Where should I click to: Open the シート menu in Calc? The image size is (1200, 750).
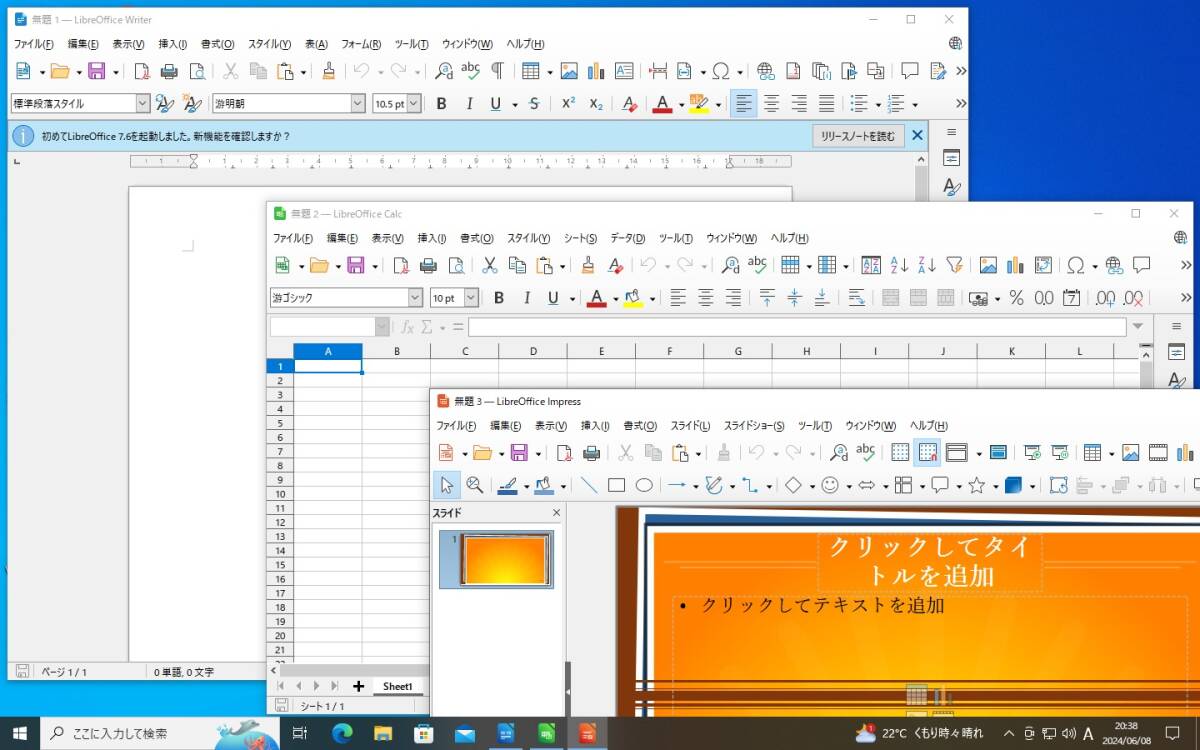click(580, 238)
